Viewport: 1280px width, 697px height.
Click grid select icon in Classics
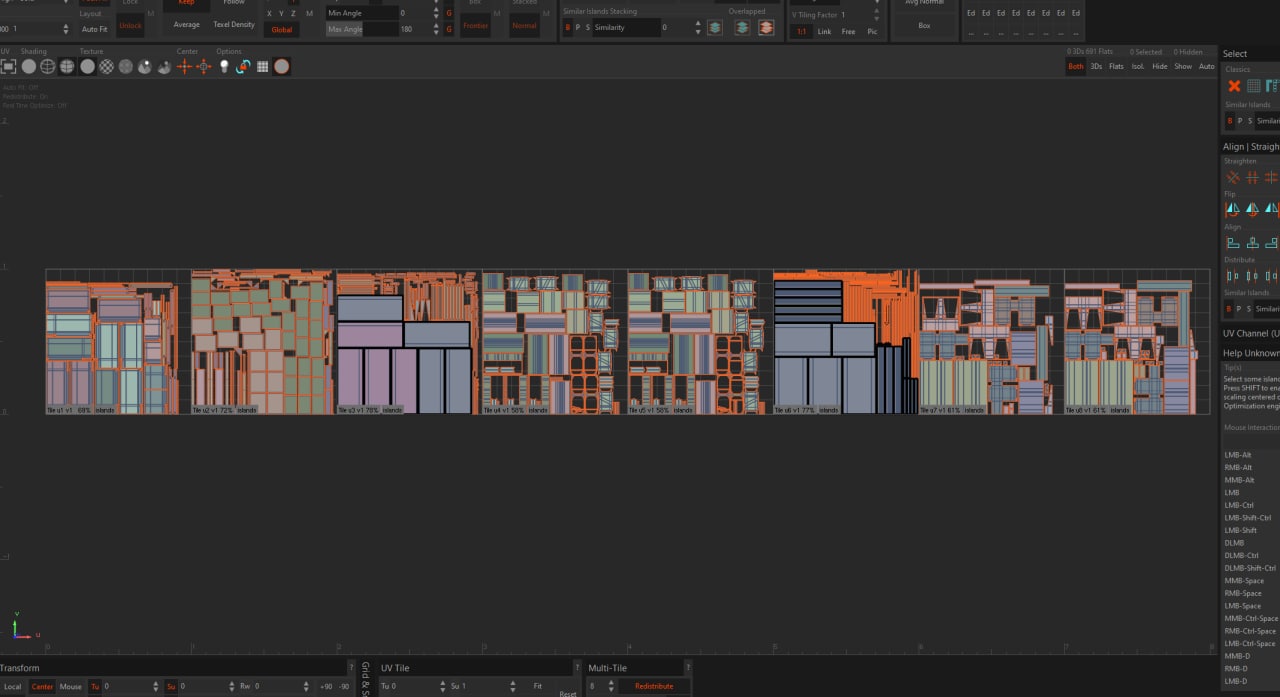click(1253, 86)
